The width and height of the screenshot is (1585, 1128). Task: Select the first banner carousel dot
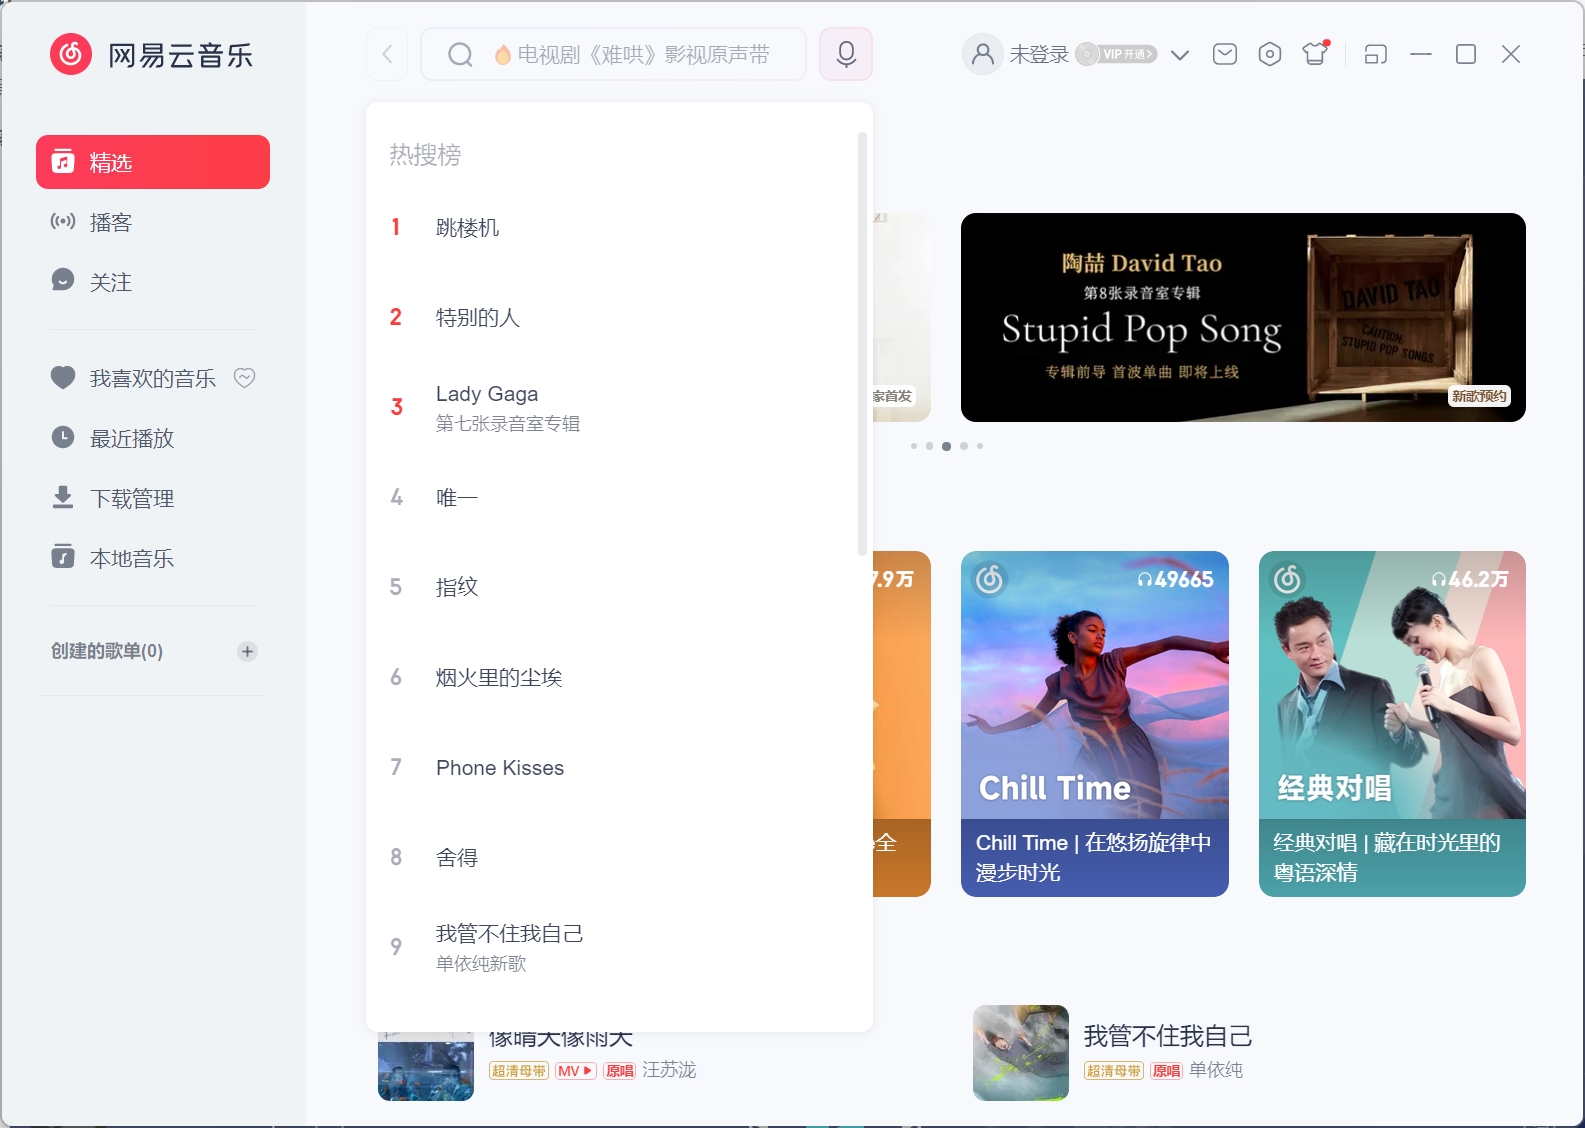[x=914, y=446]
